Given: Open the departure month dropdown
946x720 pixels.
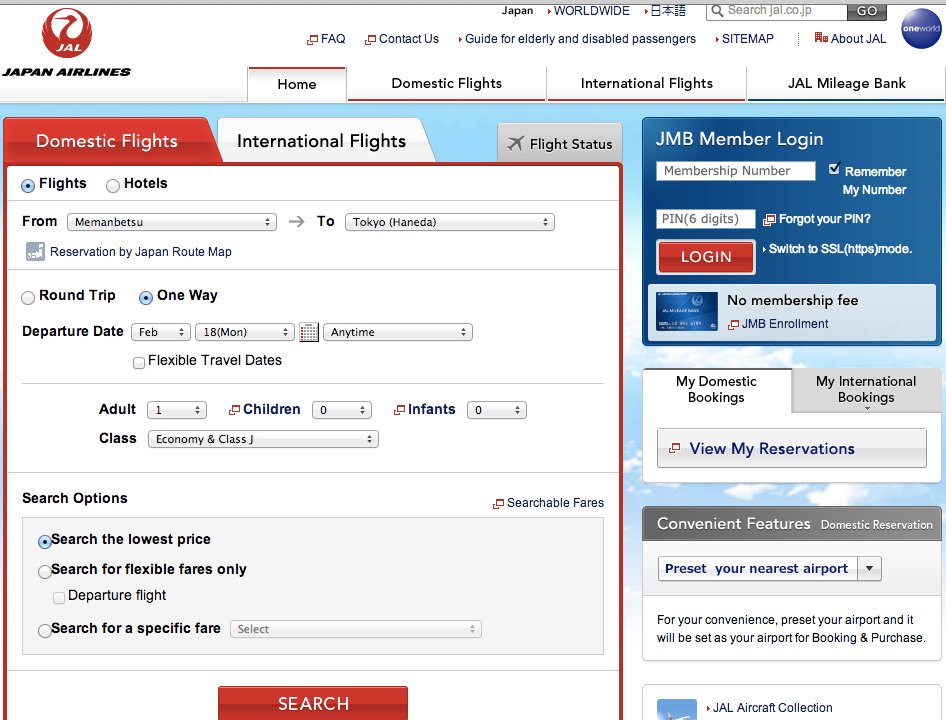Looking at the screenshot, I should click(160, 332).
